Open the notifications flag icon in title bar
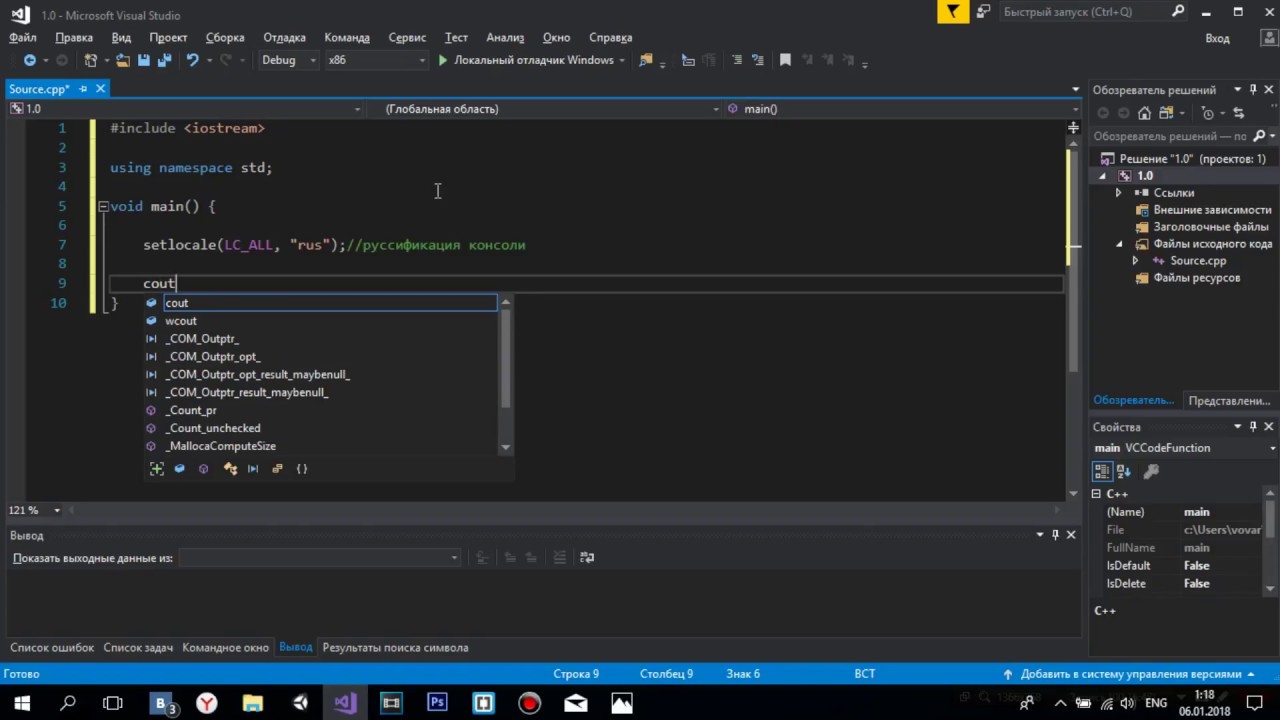 (953, 12)
